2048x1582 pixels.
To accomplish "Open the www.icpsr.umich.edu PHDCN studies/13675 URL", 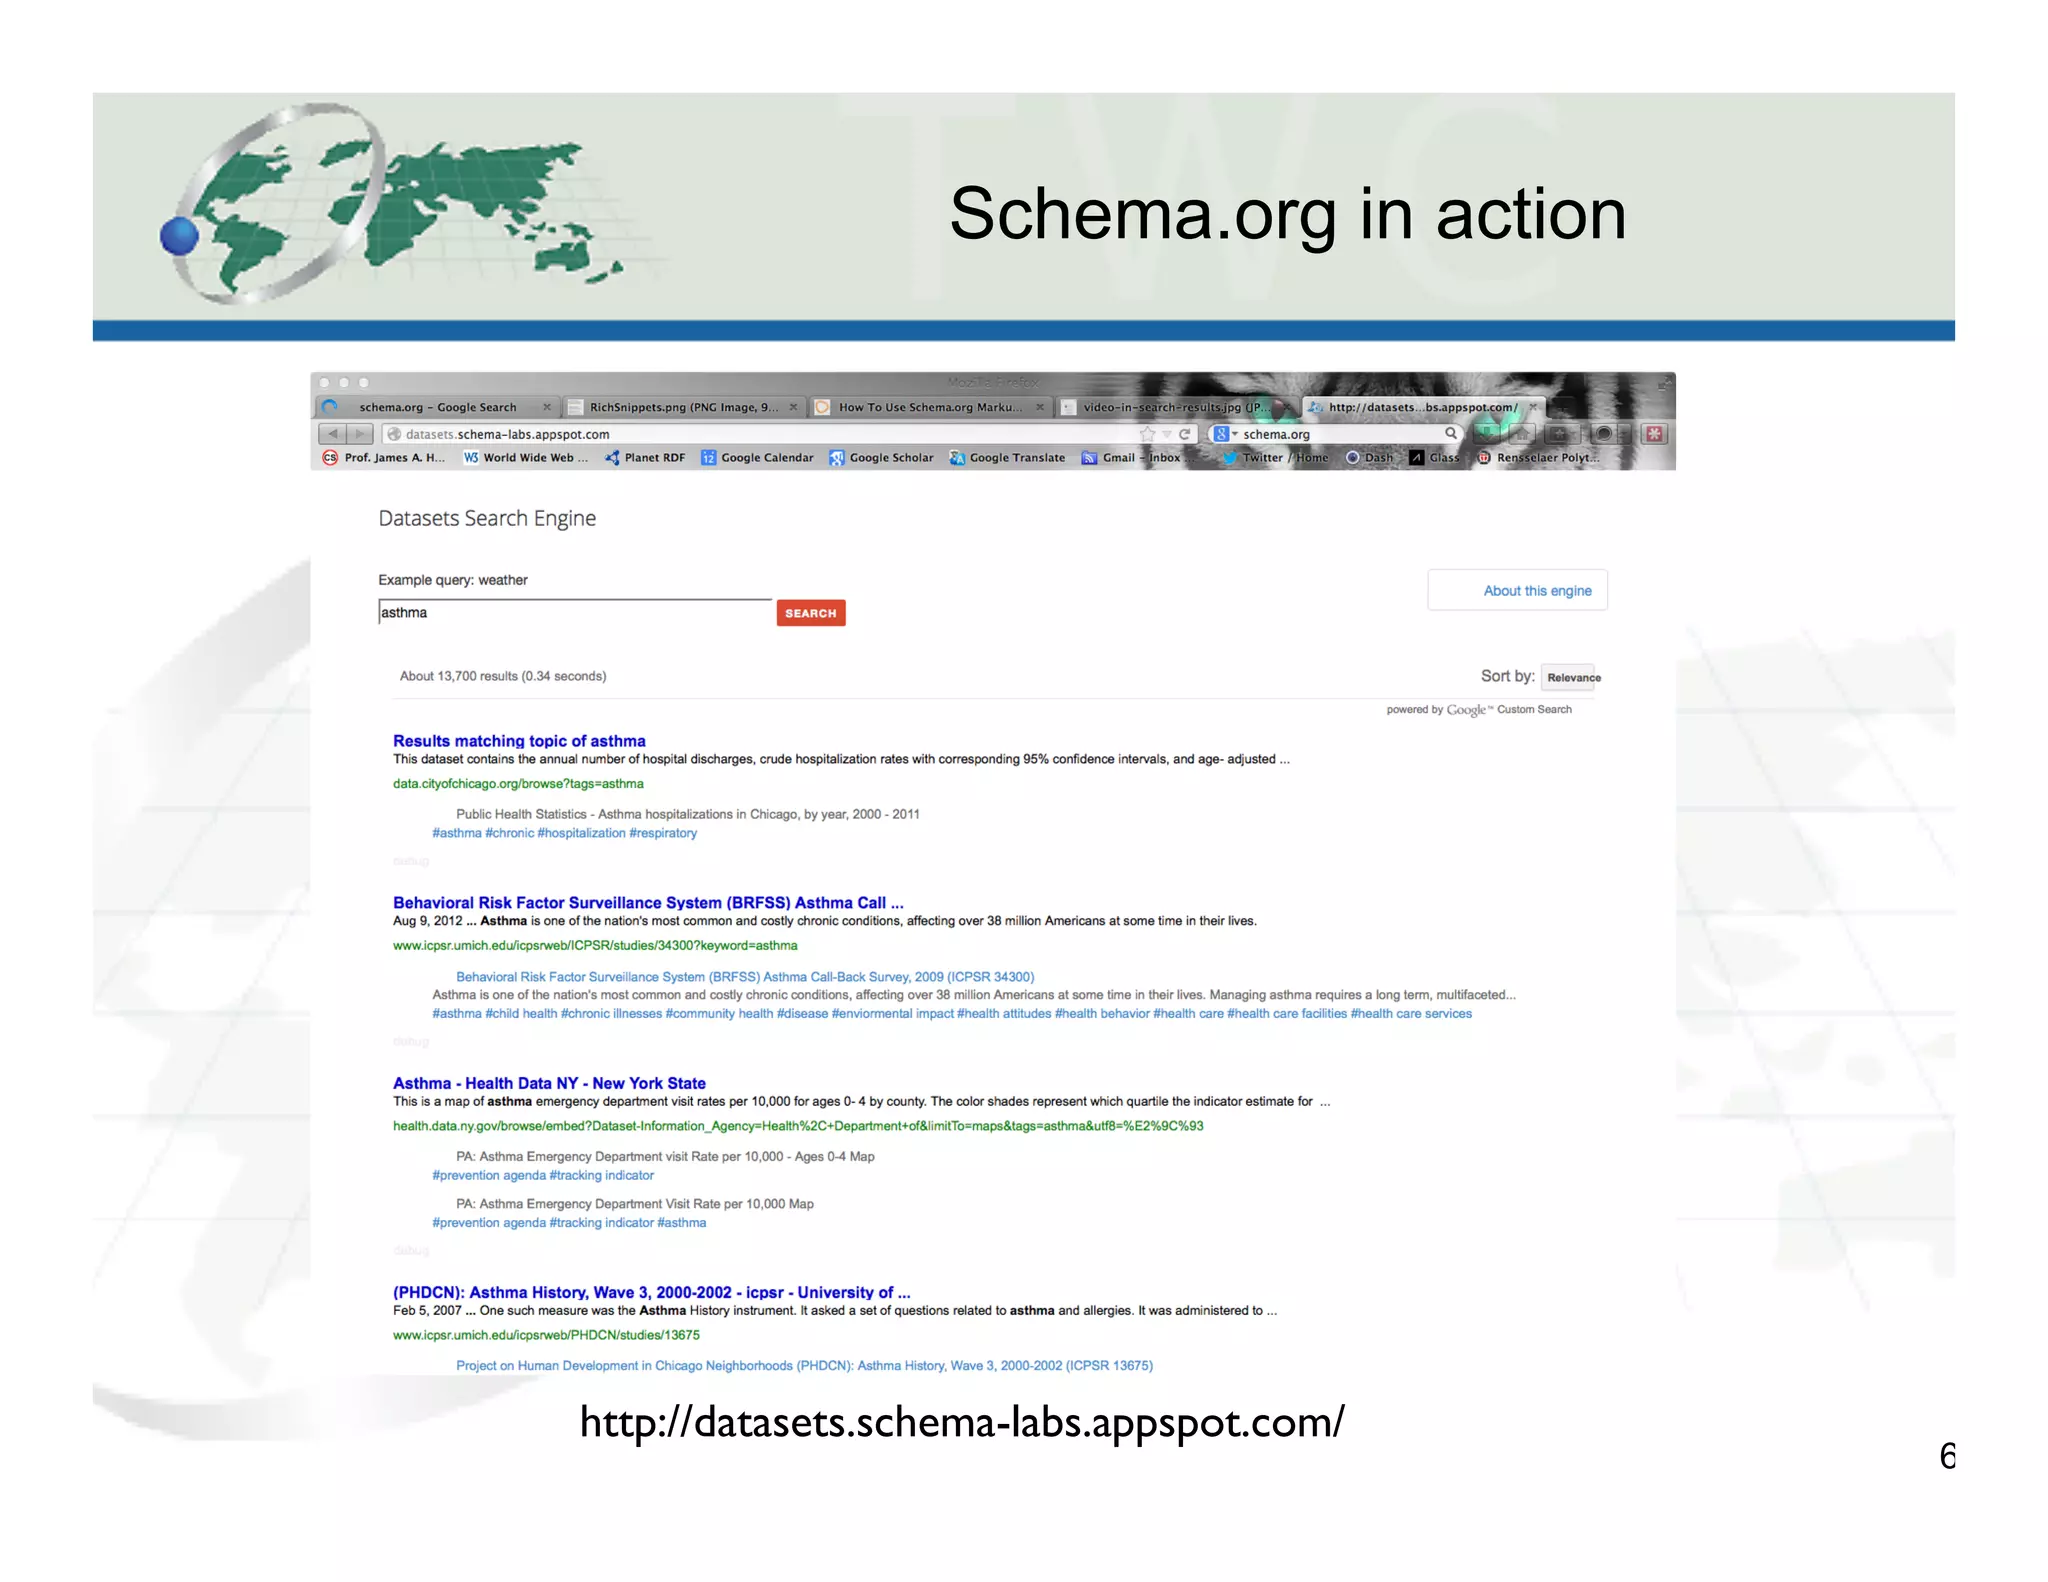I will (546, 1335).
